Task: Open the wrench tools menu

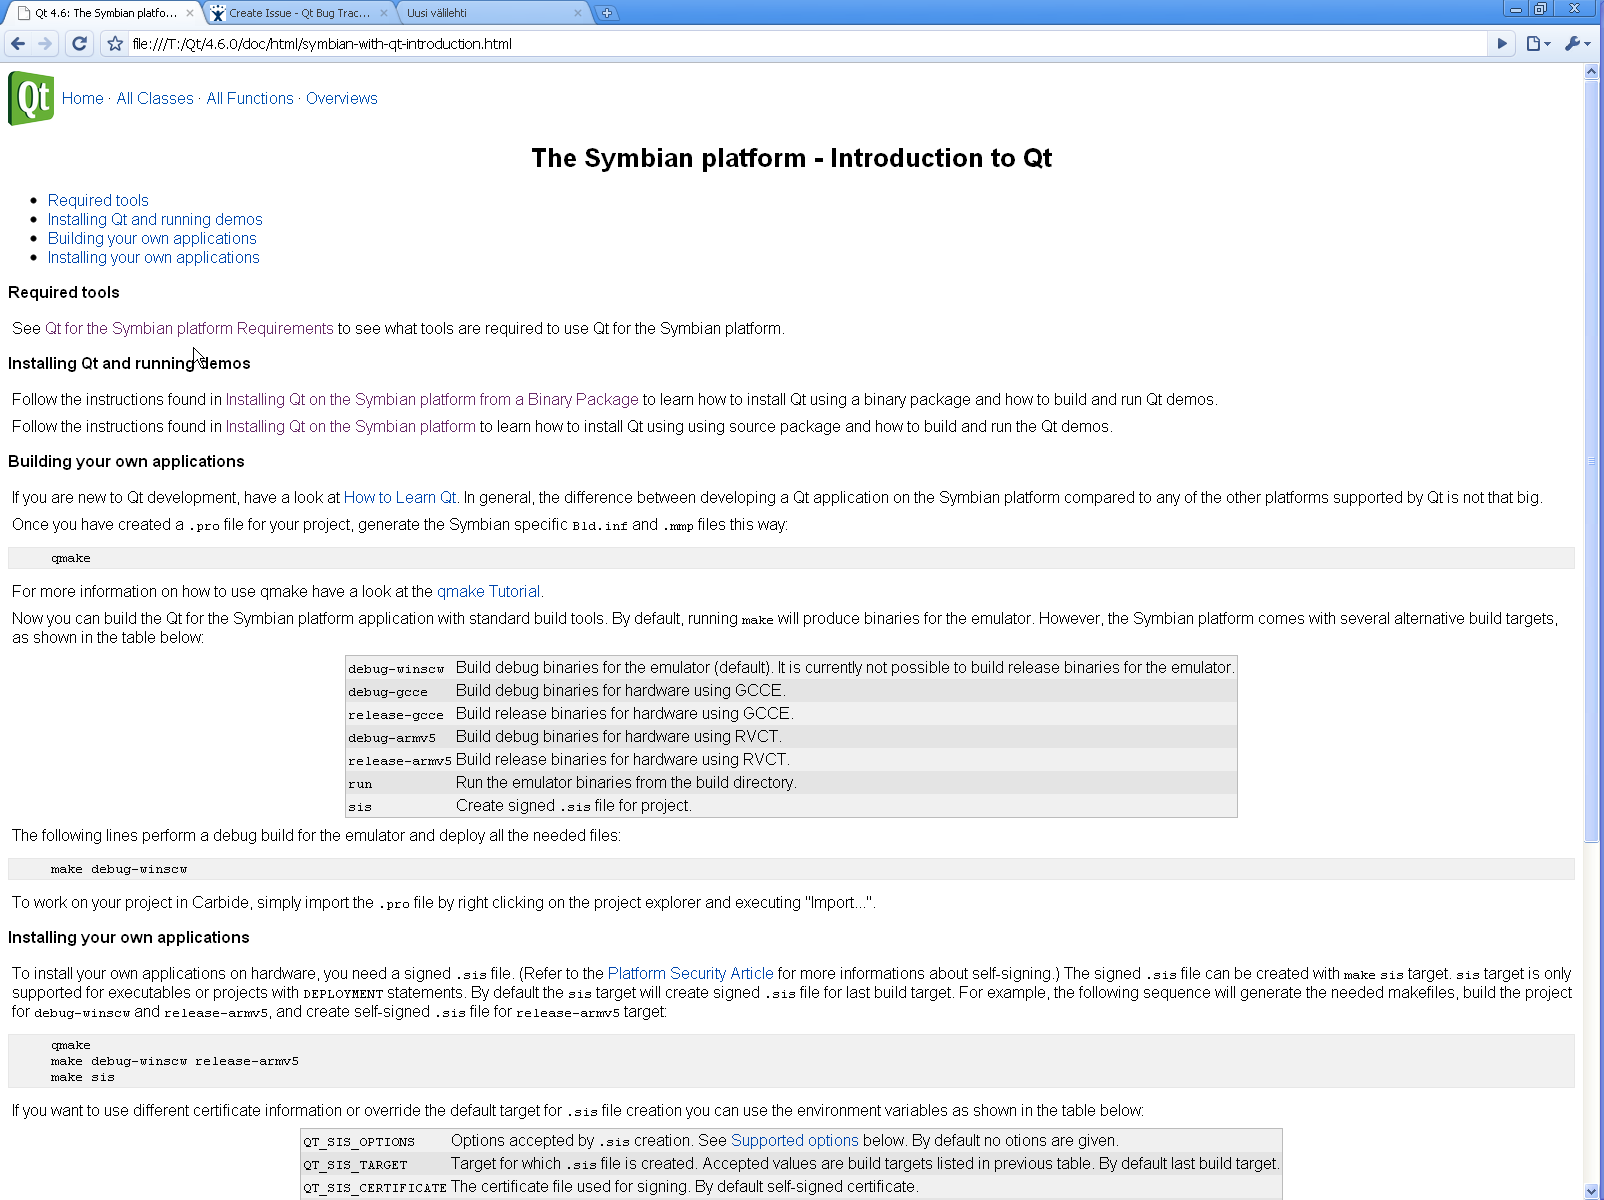Action: pos(1577,44)
